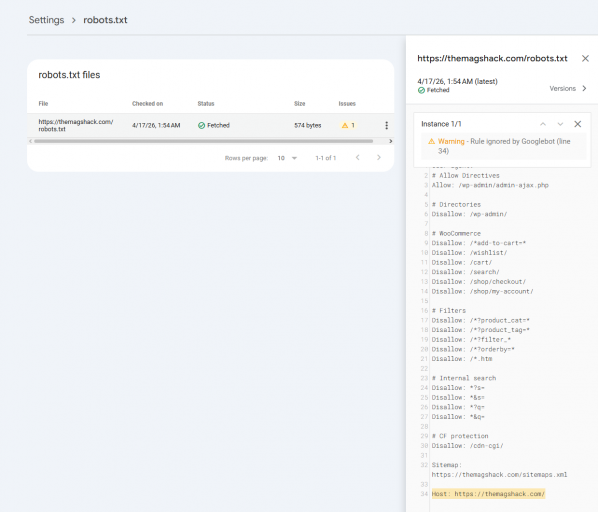Open the three-dot menu for robots.txt row
Screen dimensions: 598x512
(x=386, y=125)
